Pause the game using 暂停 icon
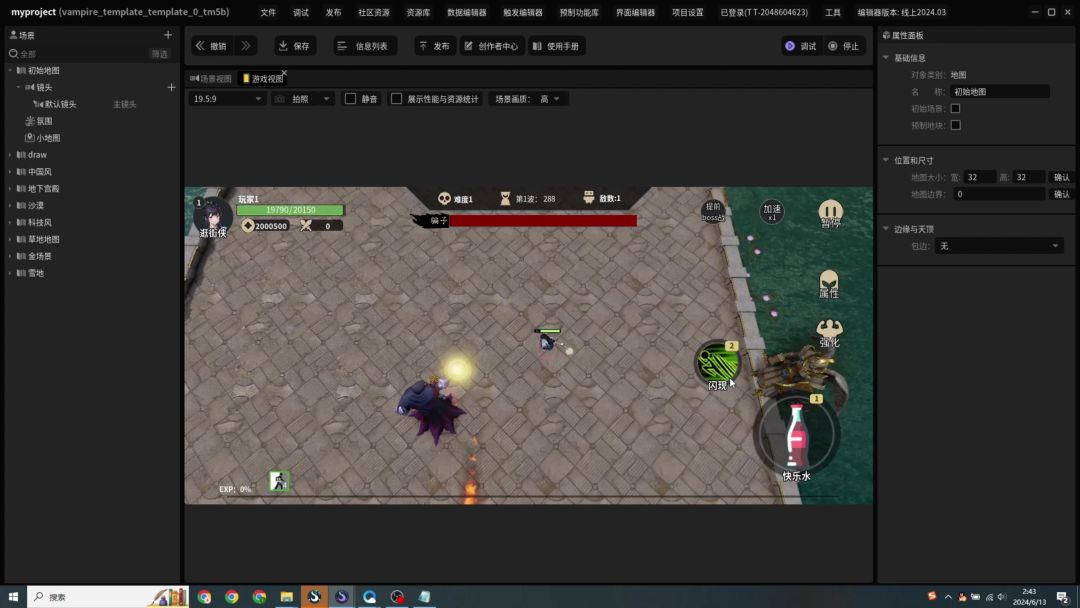 tap(831, 212)
